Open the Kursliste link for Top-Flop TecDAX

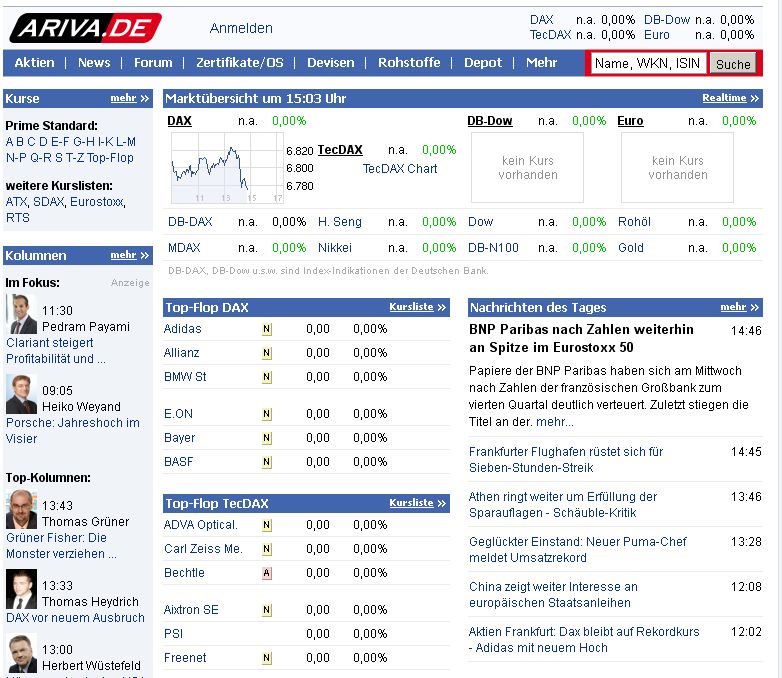[417, 503]
